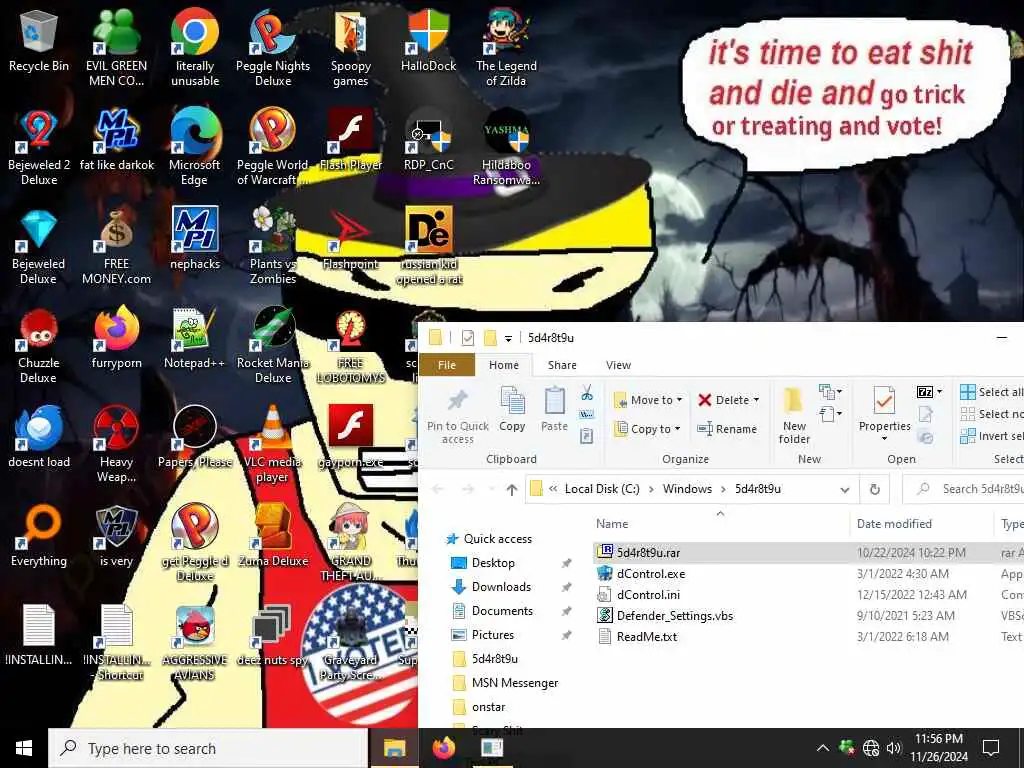Open the Spoopy games folder
The image size is (1024, 768).
(351, 47)
